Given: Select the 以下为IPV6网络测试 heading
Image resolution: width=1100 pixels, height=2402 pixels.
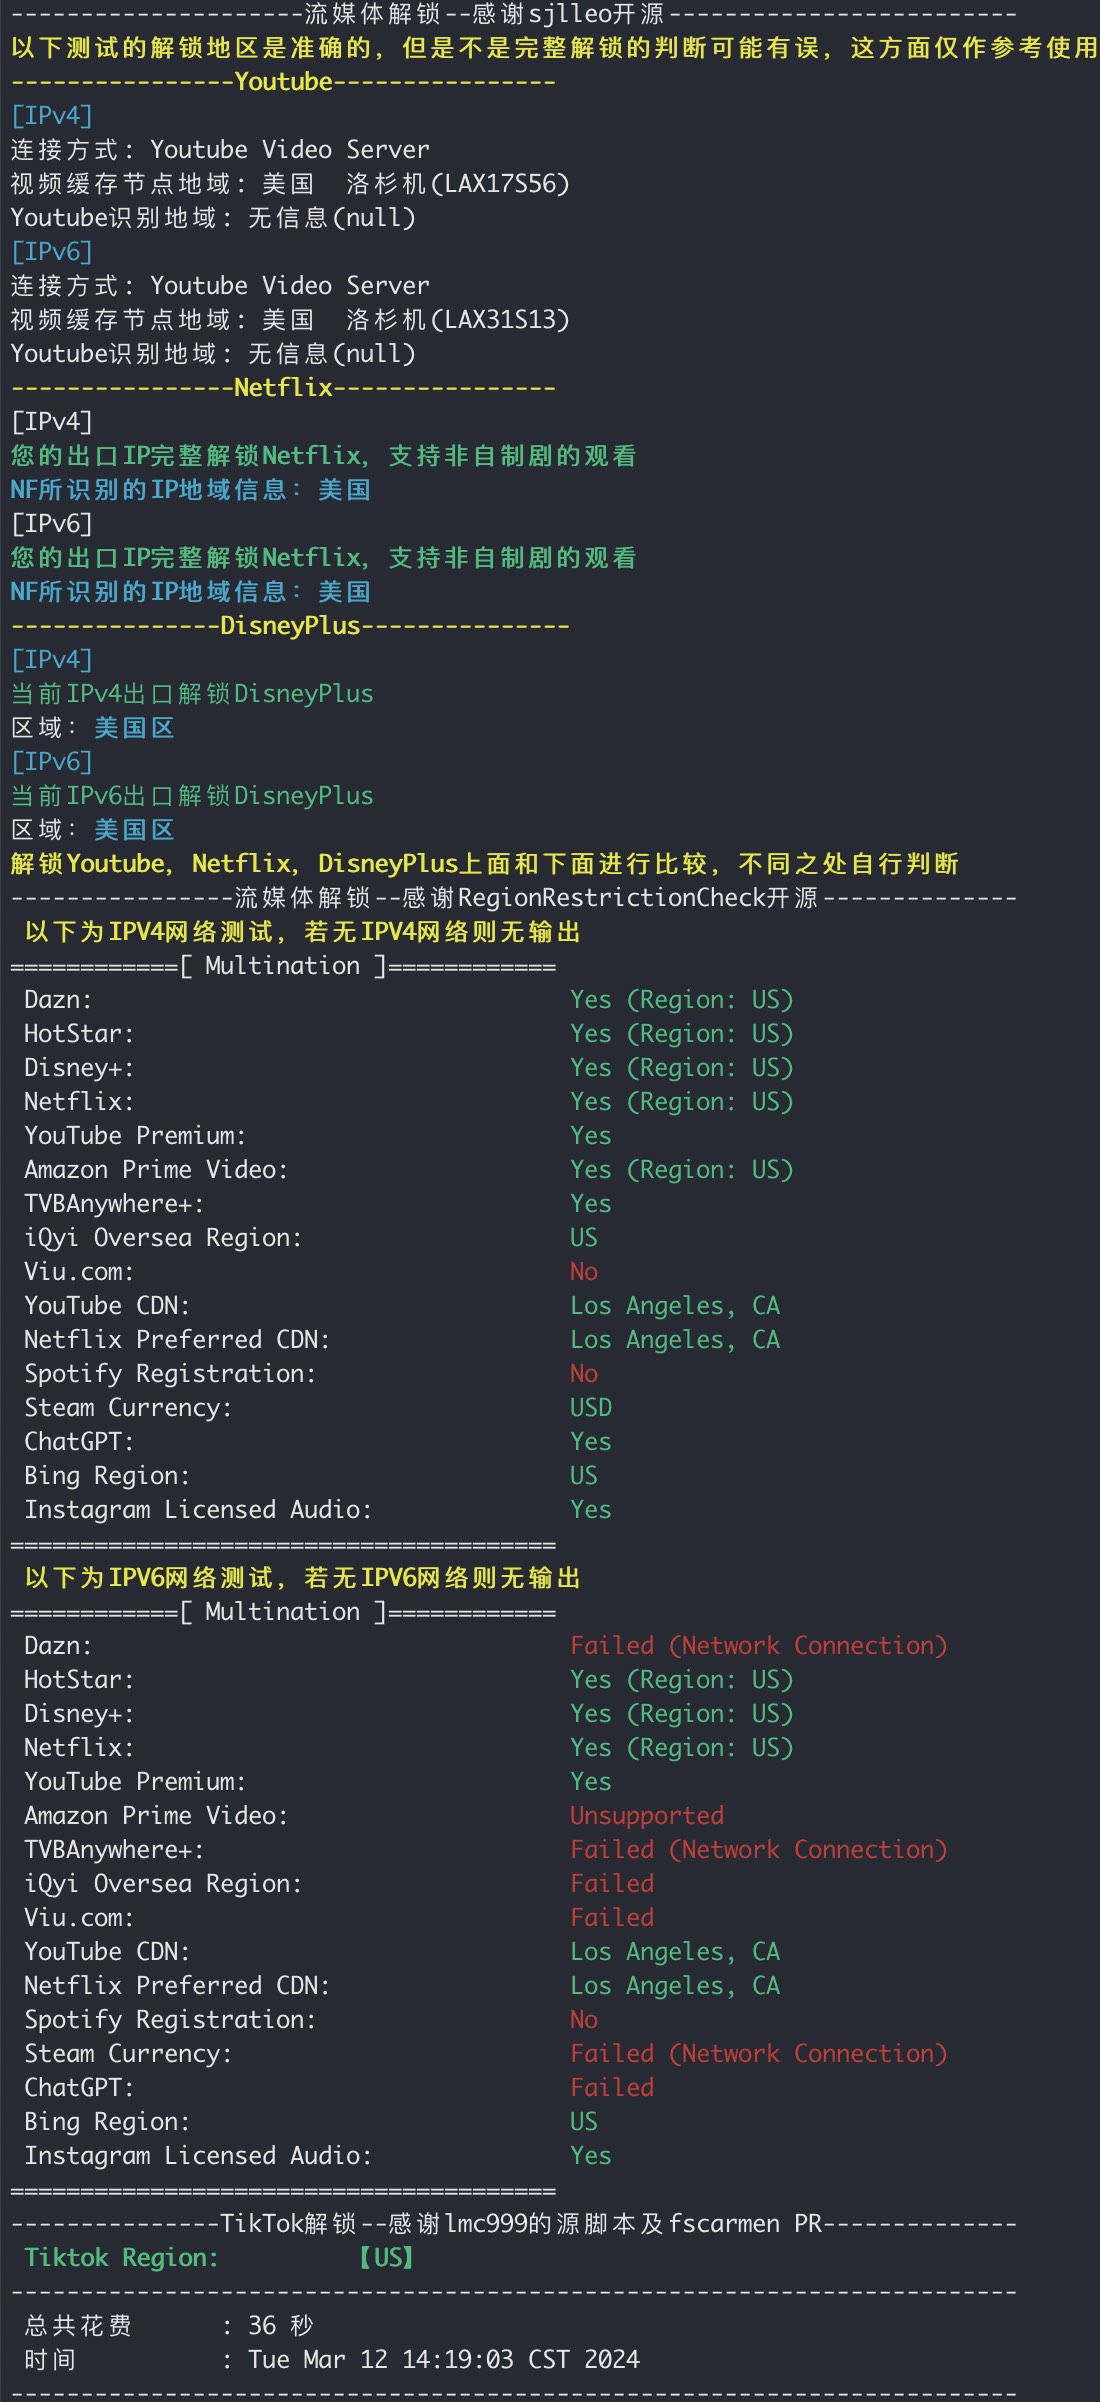Looking at the screenshot, I should pos(302,1578).
